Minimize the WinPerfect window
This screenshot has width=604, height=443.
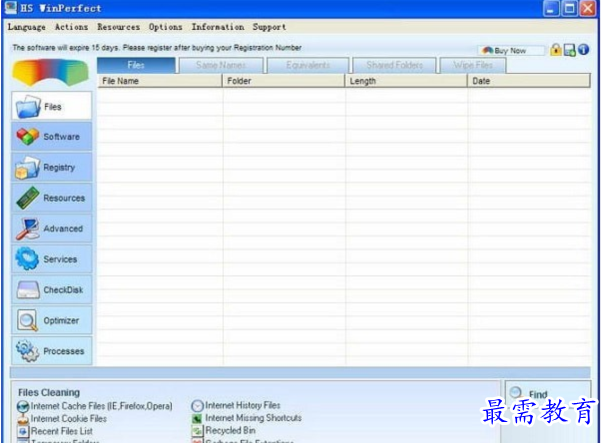[x=551, y=8]
